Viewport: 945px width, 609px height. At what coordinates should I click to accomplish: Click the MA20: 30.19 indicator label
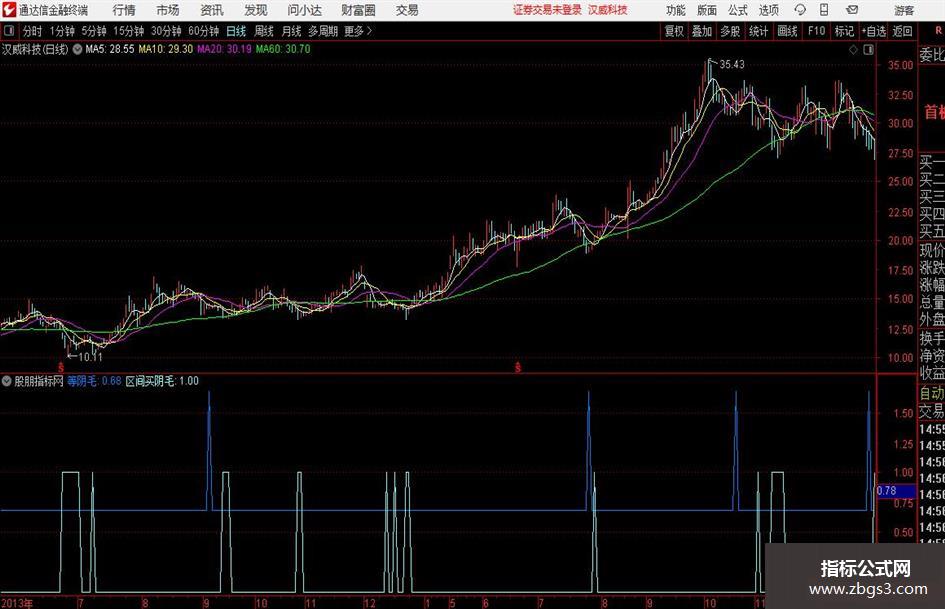click(224, 49)
